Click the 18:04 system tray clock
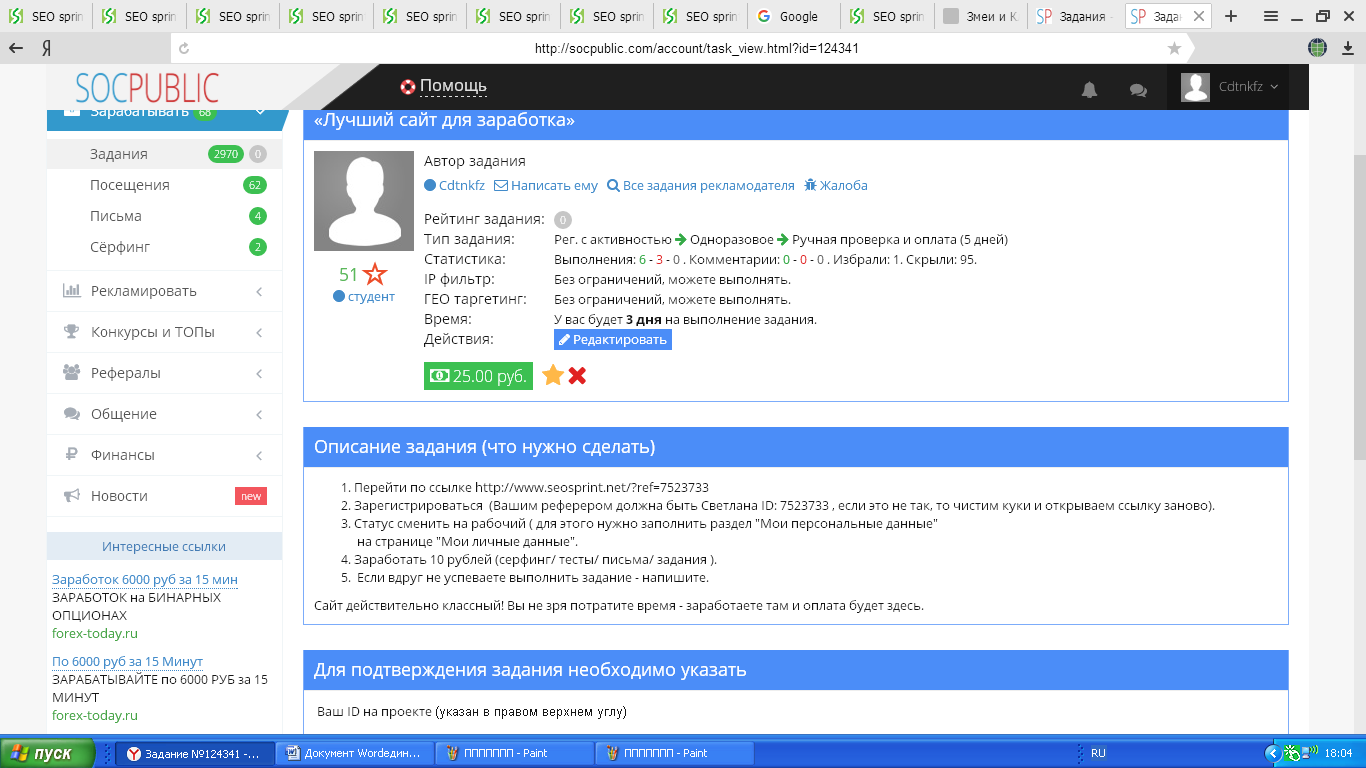Screen dimensions: 1366x768 (1338, 753)
